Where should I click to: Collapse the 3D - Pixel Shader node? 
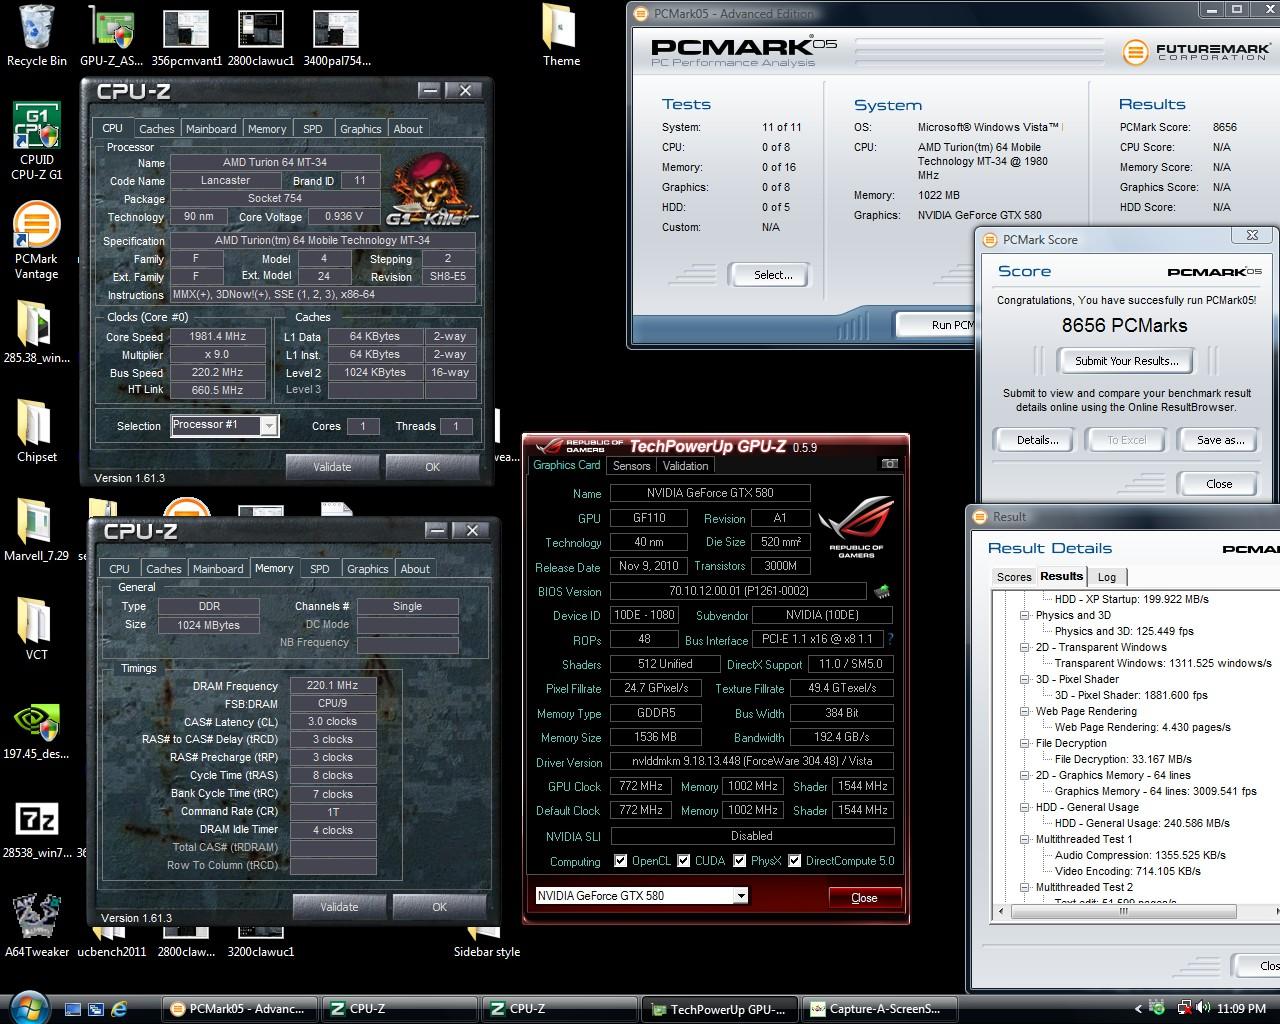[x=1025, y=679]
